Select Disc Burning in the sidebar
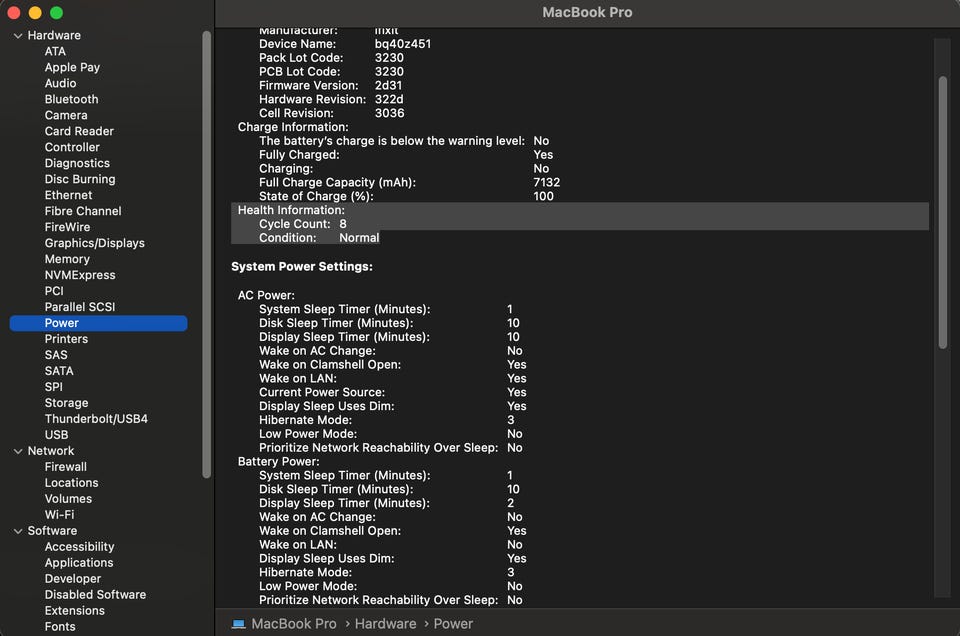 [80, 179]
